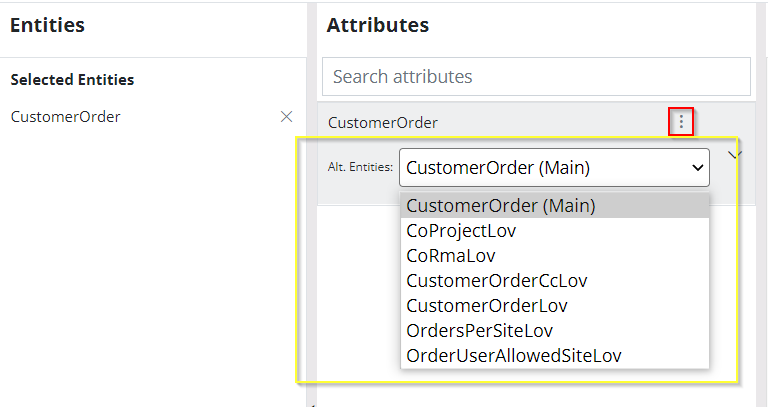Select CustomerOrder (Main) in the list
The height and width of the screenshot is (407, 768).
tap(501, 206)
